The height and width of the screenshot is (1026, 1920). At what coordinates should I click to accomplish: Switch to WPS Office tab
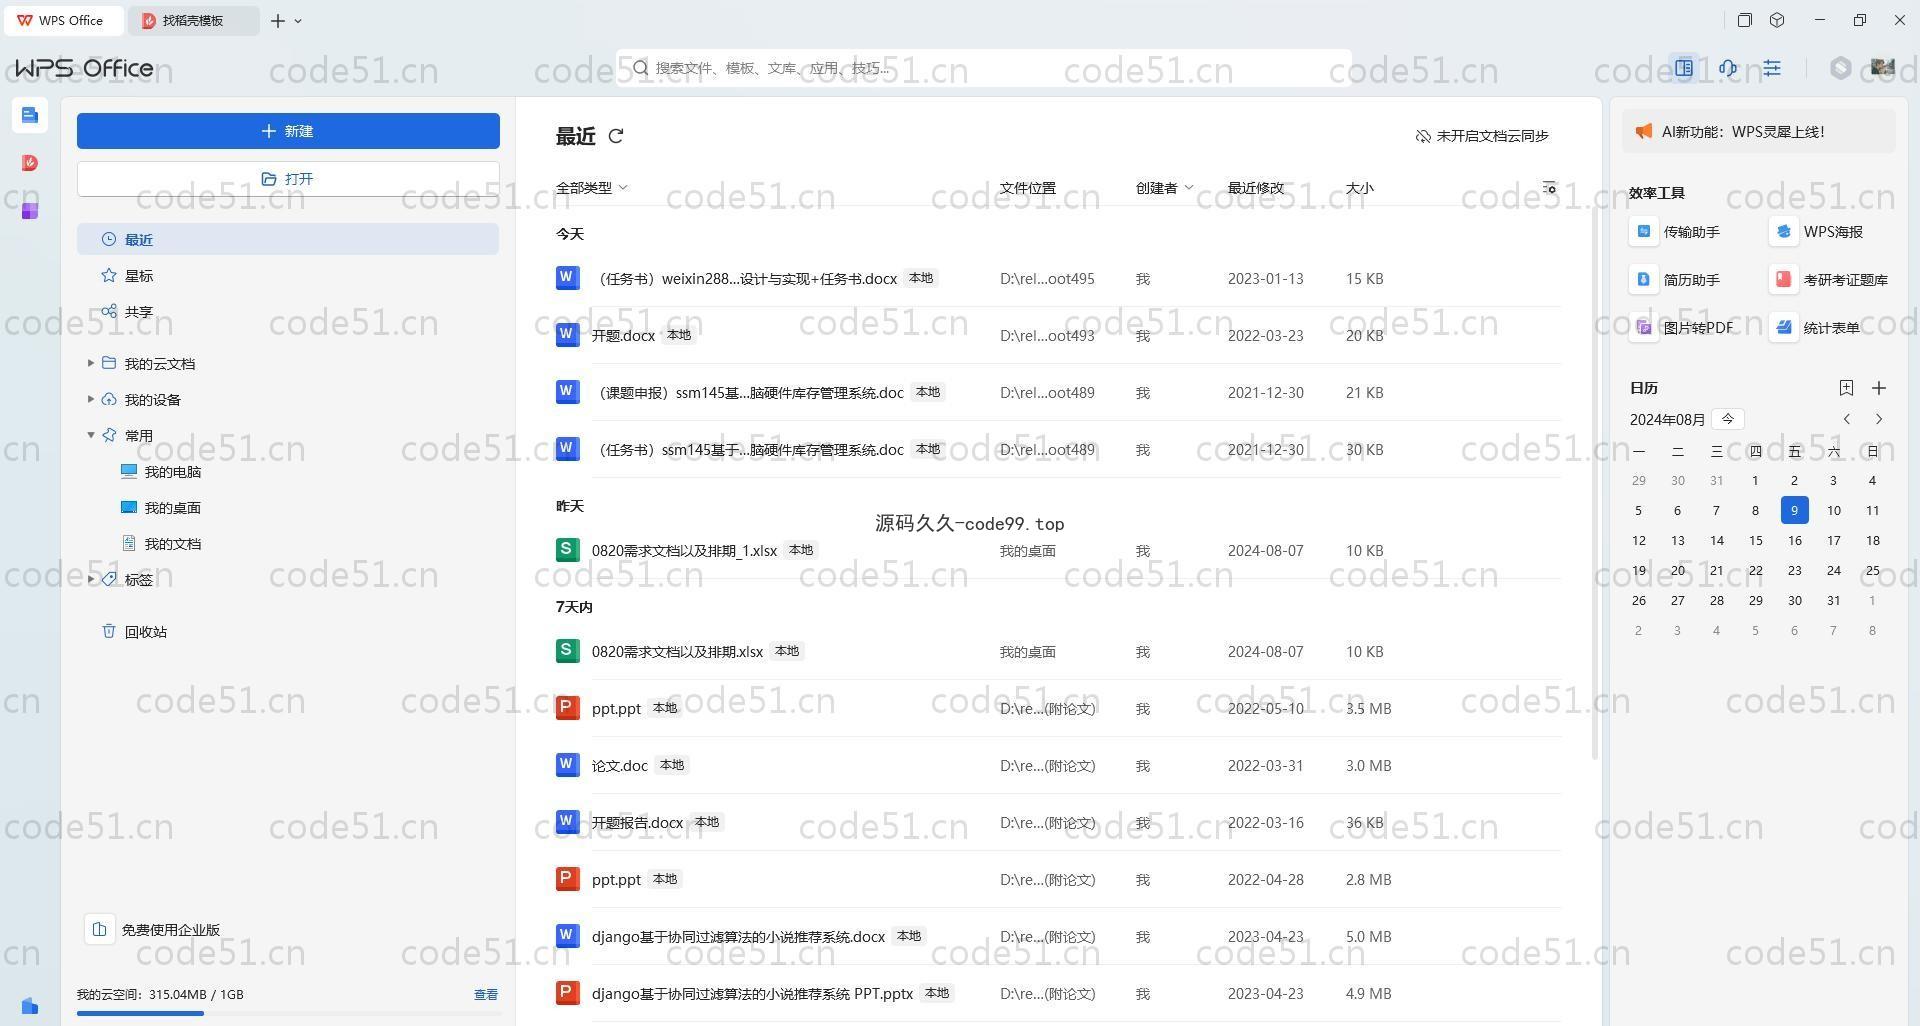tap(64, 20)
